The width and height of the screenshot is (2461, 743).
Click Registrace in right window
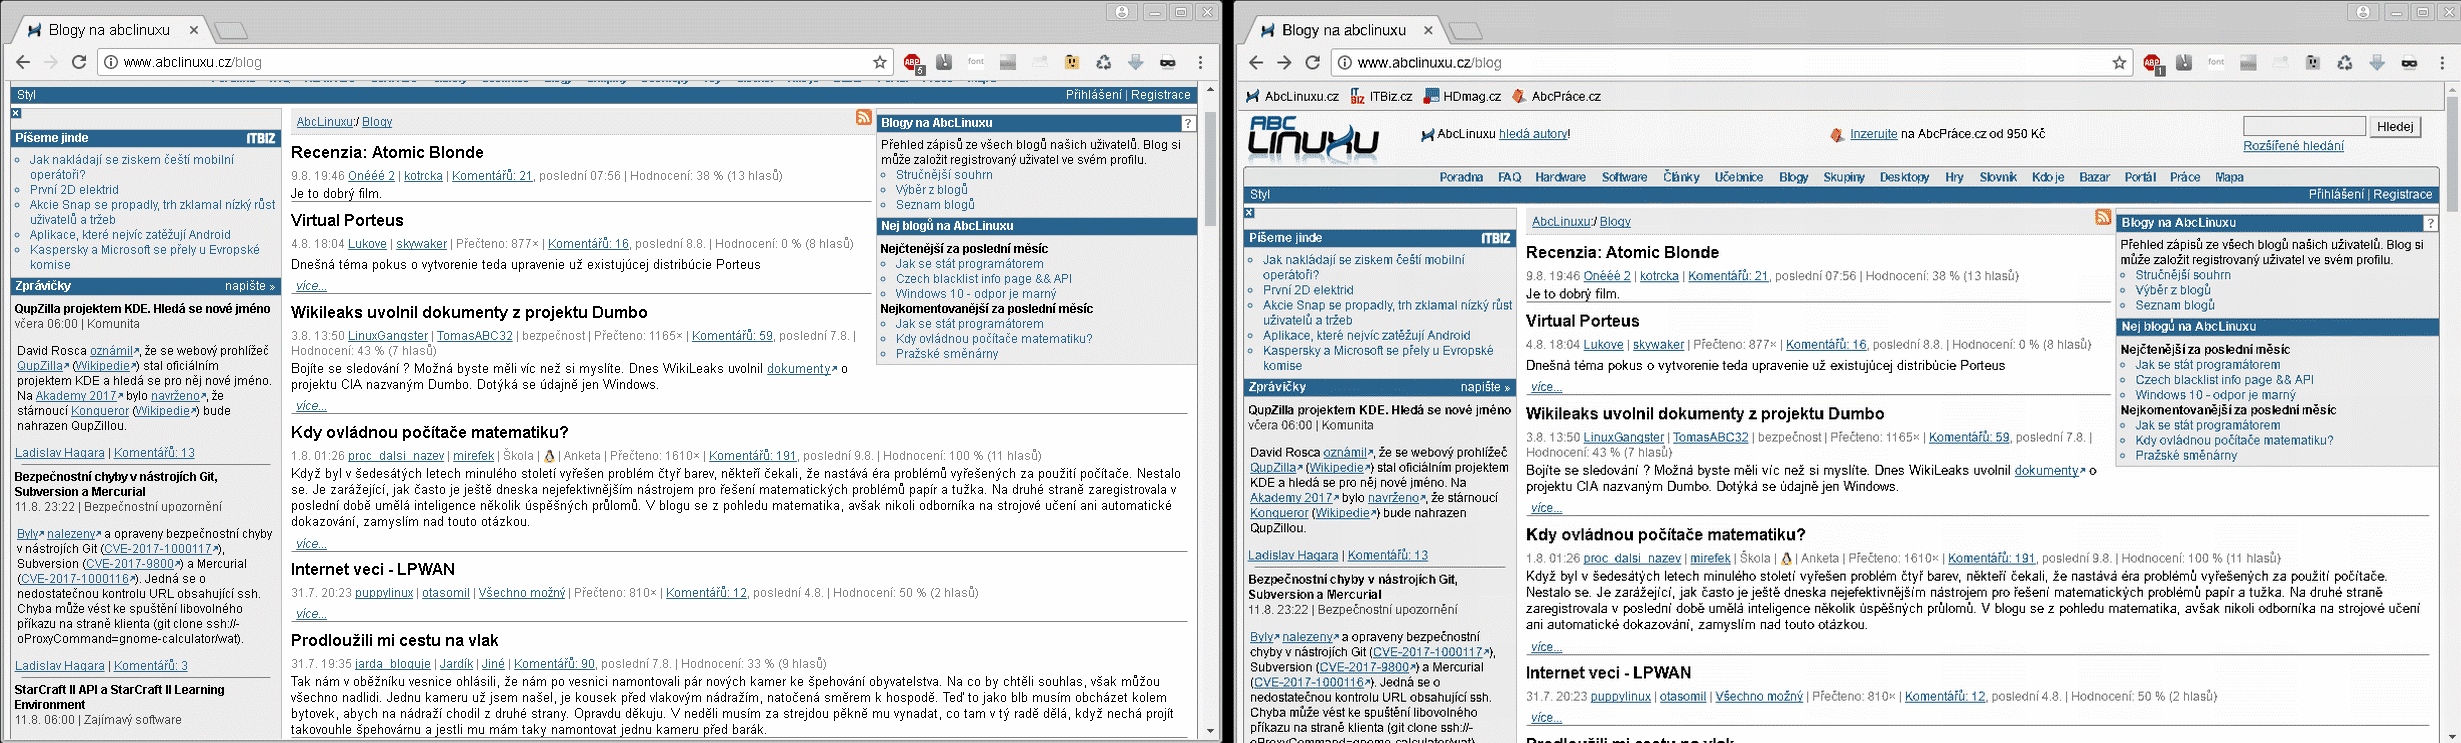(2403, 195)
